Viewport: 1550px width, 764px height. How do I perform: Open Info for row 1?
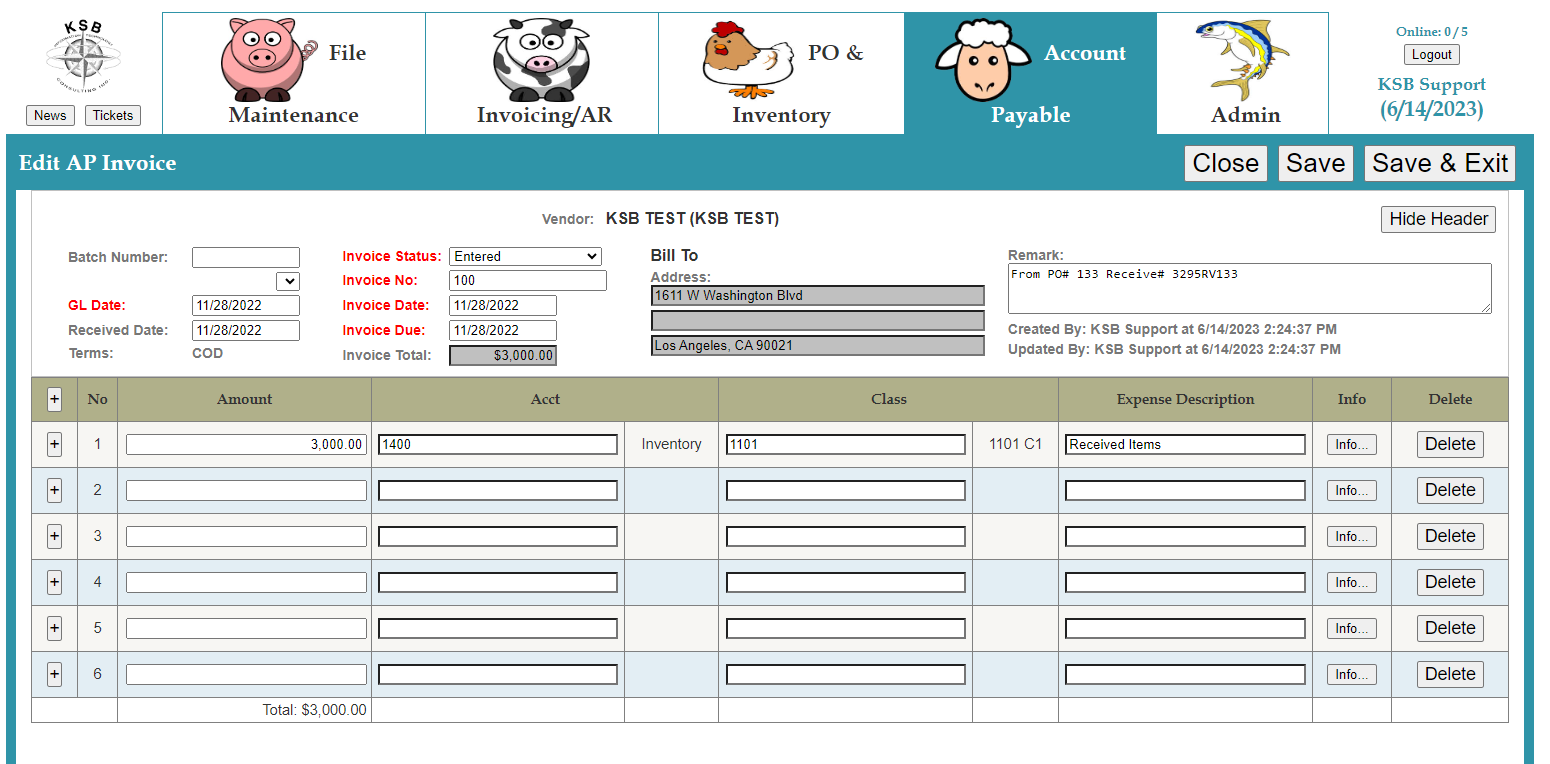coord(1351,444)
